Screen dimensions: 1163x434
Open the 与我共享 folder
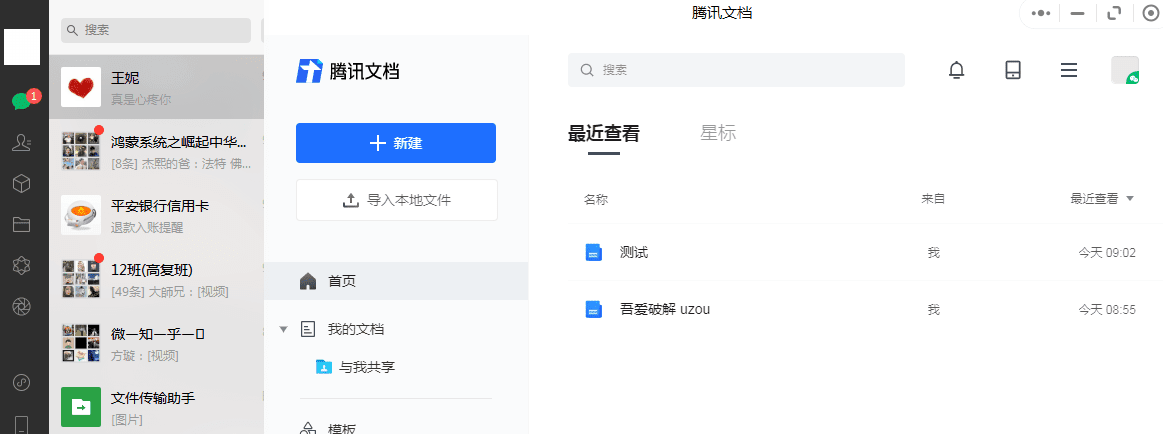(366, 367)
